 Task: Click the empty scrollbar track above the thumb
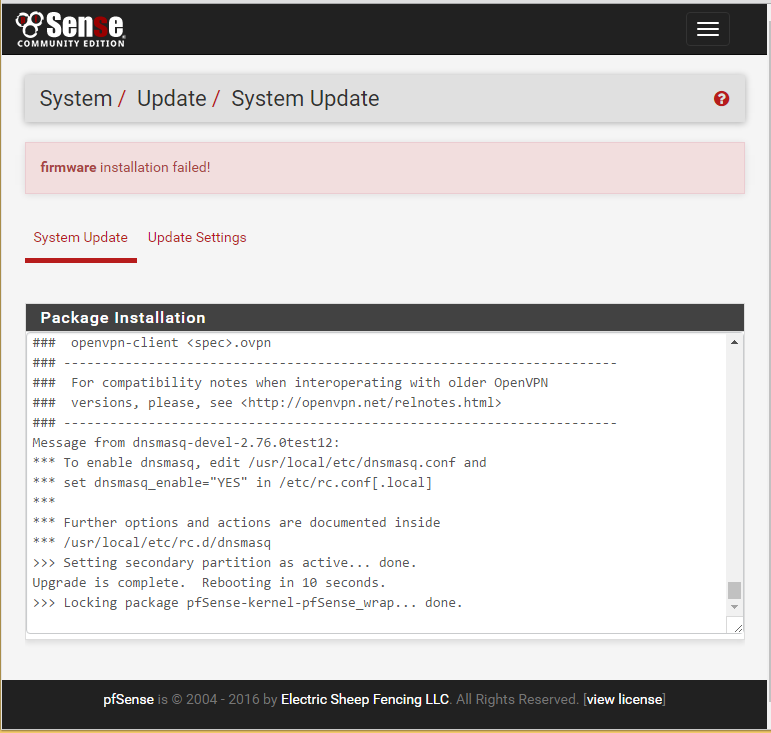point(735,460)
